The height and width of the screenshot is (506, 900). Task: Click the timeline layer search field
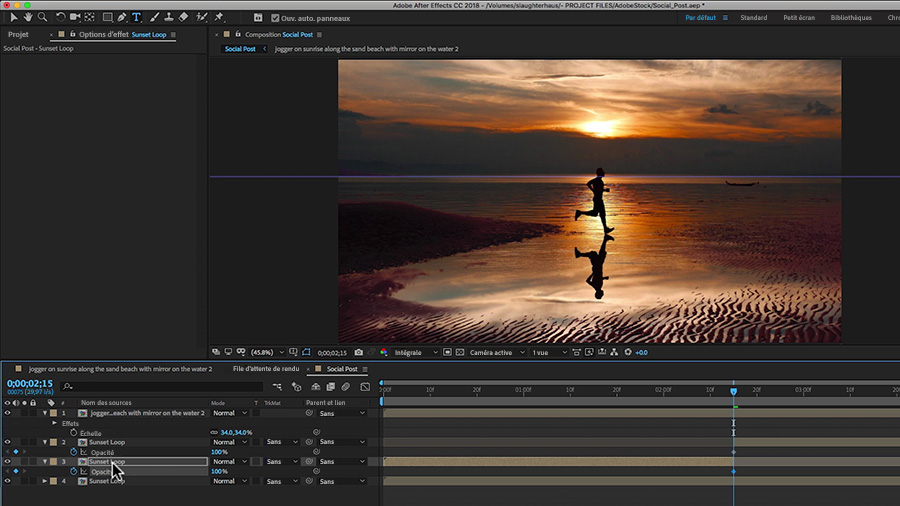[160, 386]
